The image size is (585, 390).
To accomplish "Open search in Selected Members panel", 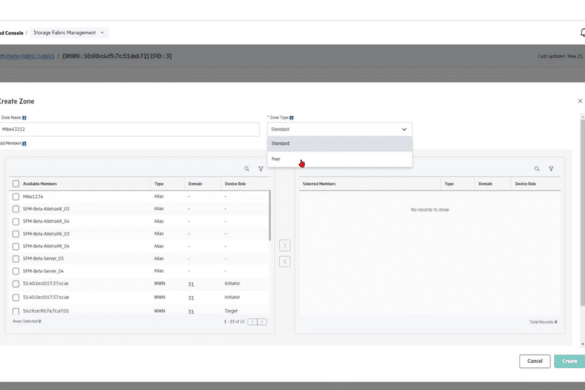I will [536, 169].
